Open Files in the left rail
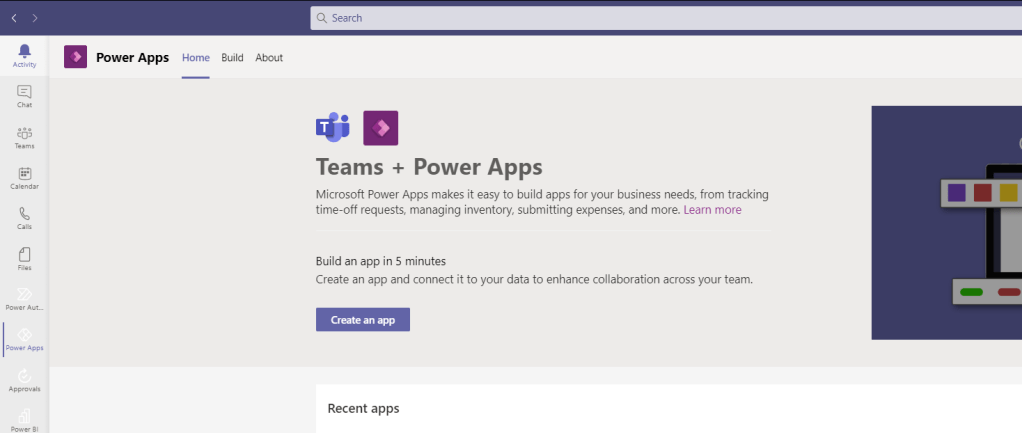The height and width of the screenshot is (433, 1022). click(24, 259)
